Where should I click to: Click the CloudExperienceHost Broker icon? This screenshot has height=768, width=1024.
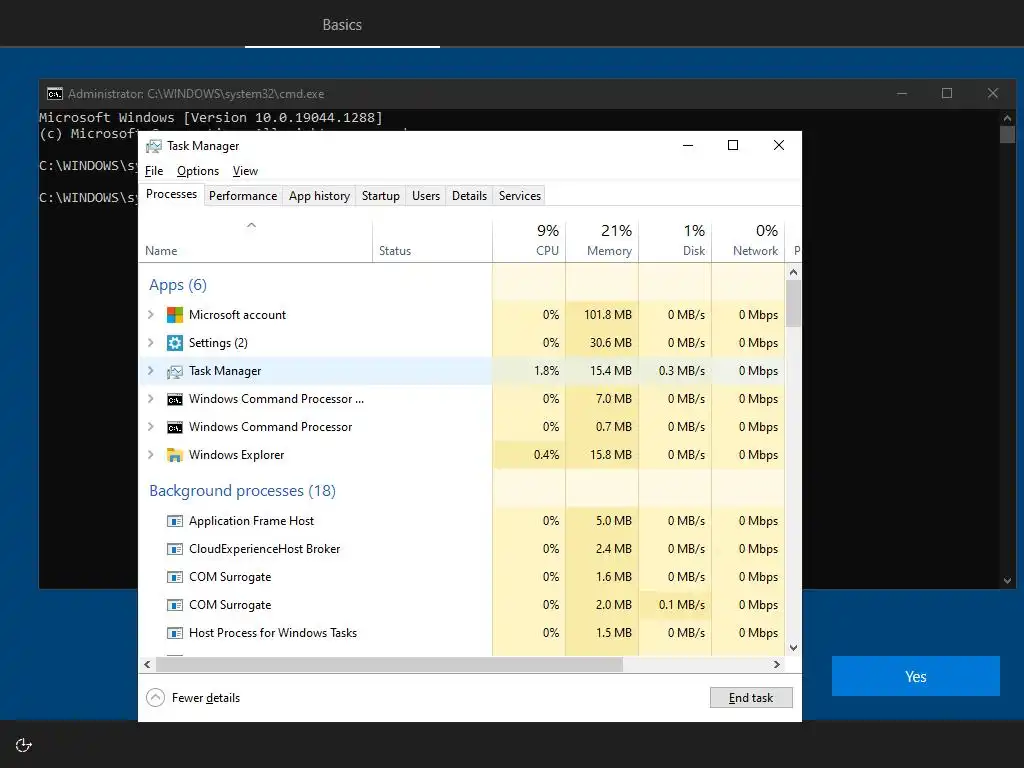click(x=174, y=549)
